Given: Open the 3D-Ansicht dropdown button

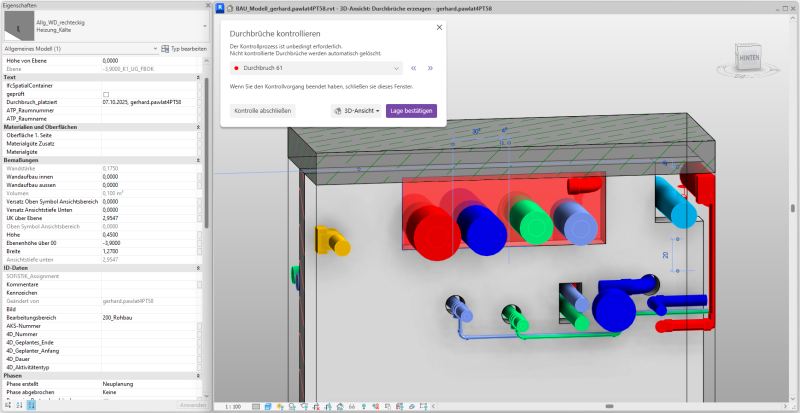Looking at the screenshot, I should [357, 111].
